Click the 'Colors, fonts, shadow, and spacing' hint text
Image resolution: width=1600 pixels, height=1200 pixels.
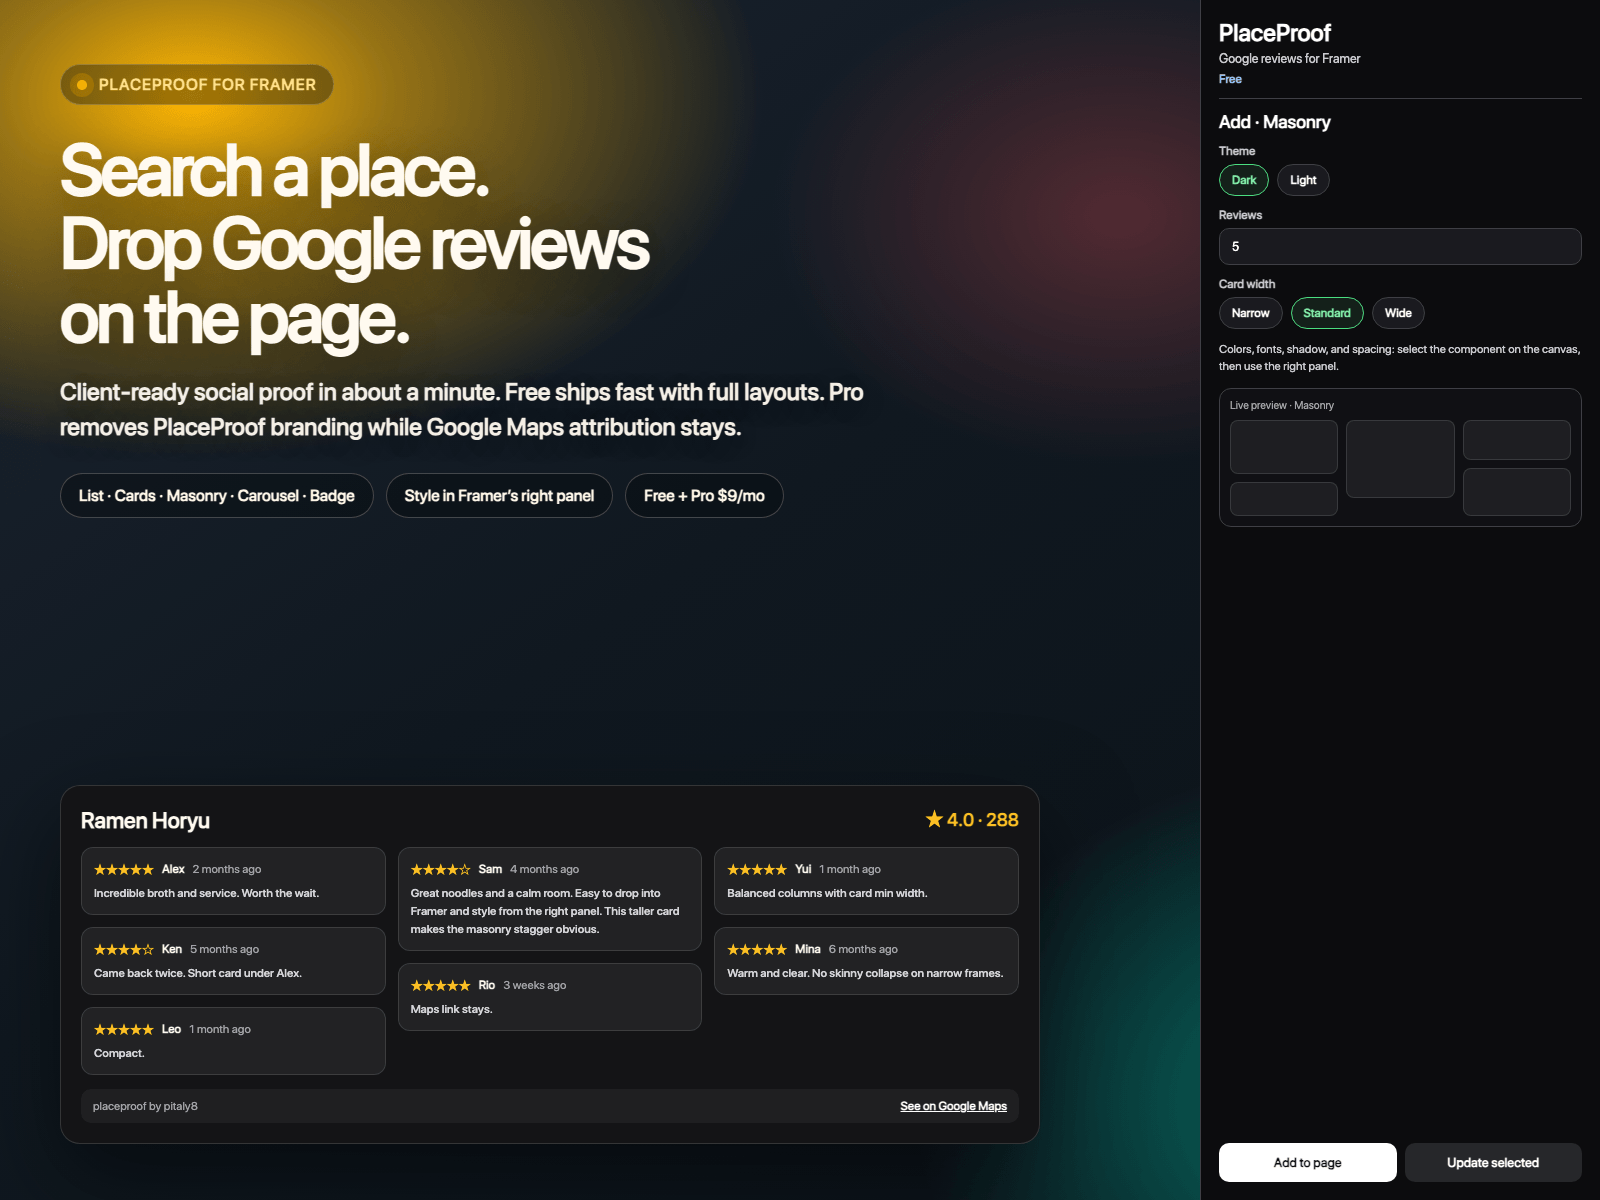click(1399, 358)
